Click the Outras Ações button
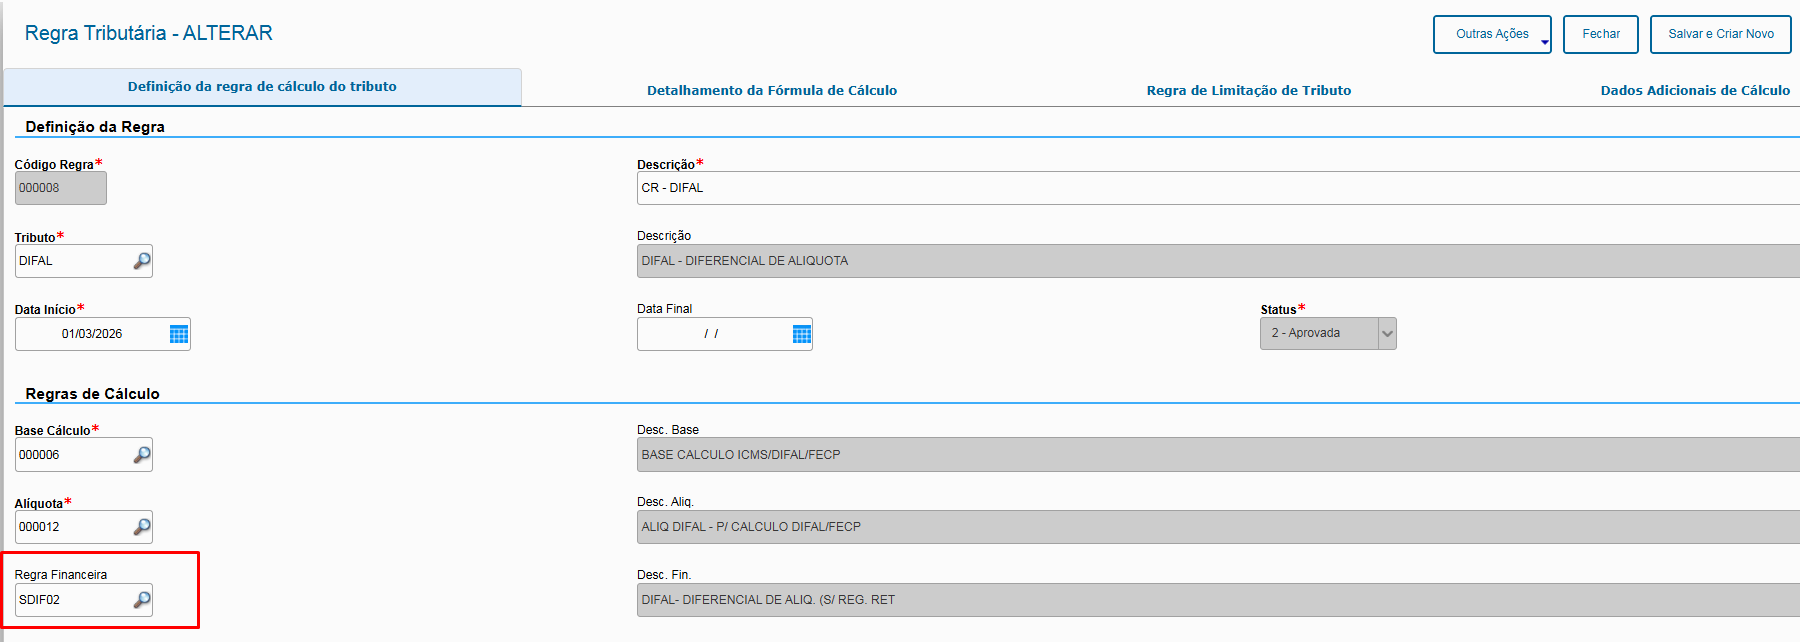 [1492, 34]
